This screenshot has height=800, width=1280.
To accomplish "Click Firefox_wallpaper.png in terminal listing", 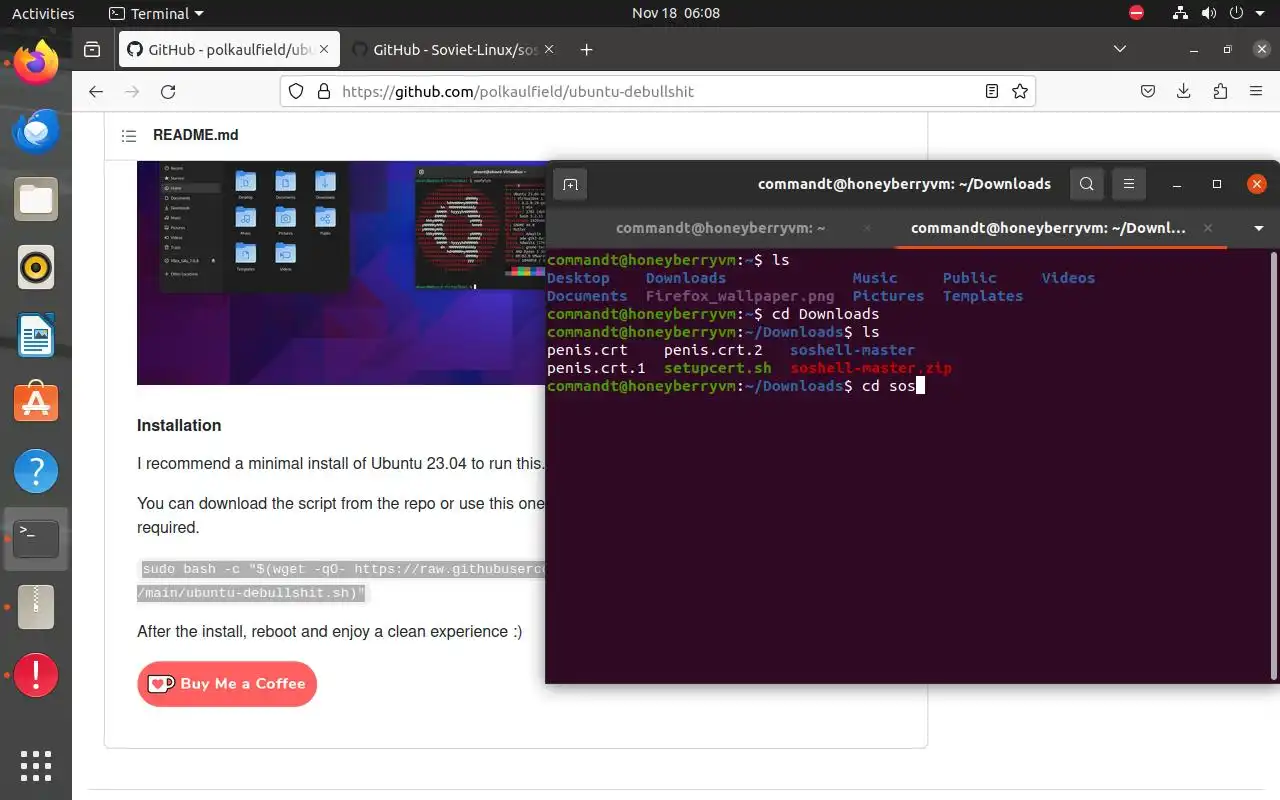I will [x=740, y=296].
